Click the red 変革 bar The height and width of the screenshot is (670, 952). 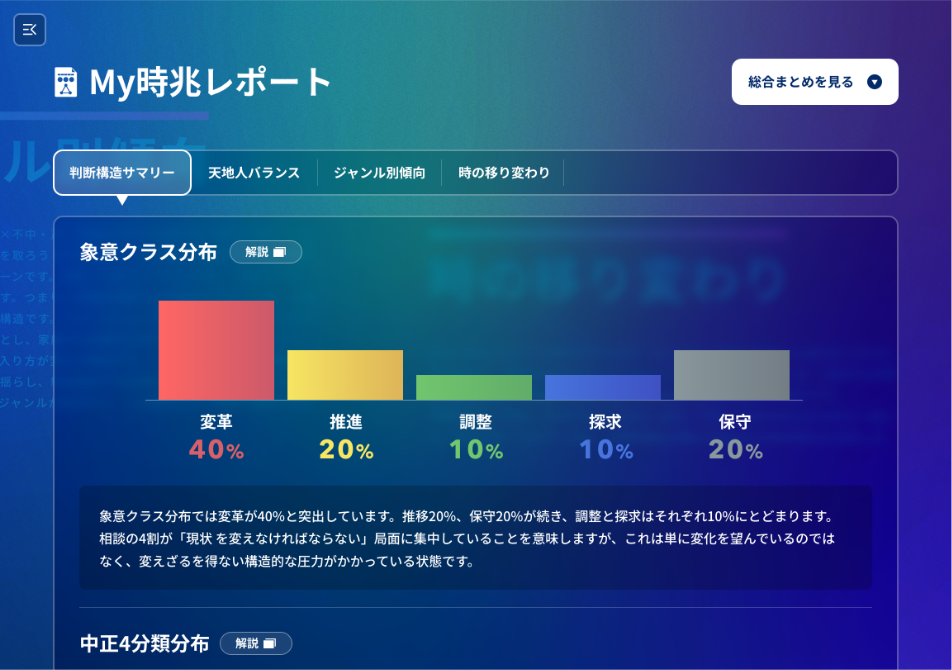(x=216, y=350)
